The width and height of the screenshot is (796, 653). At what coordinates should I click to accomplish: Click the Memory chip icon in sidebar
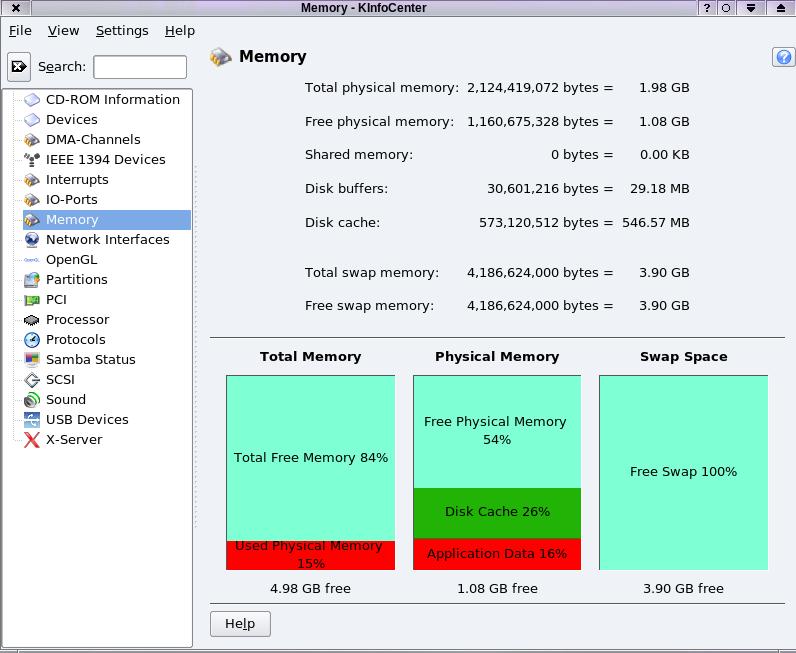[x=31, y=220]
